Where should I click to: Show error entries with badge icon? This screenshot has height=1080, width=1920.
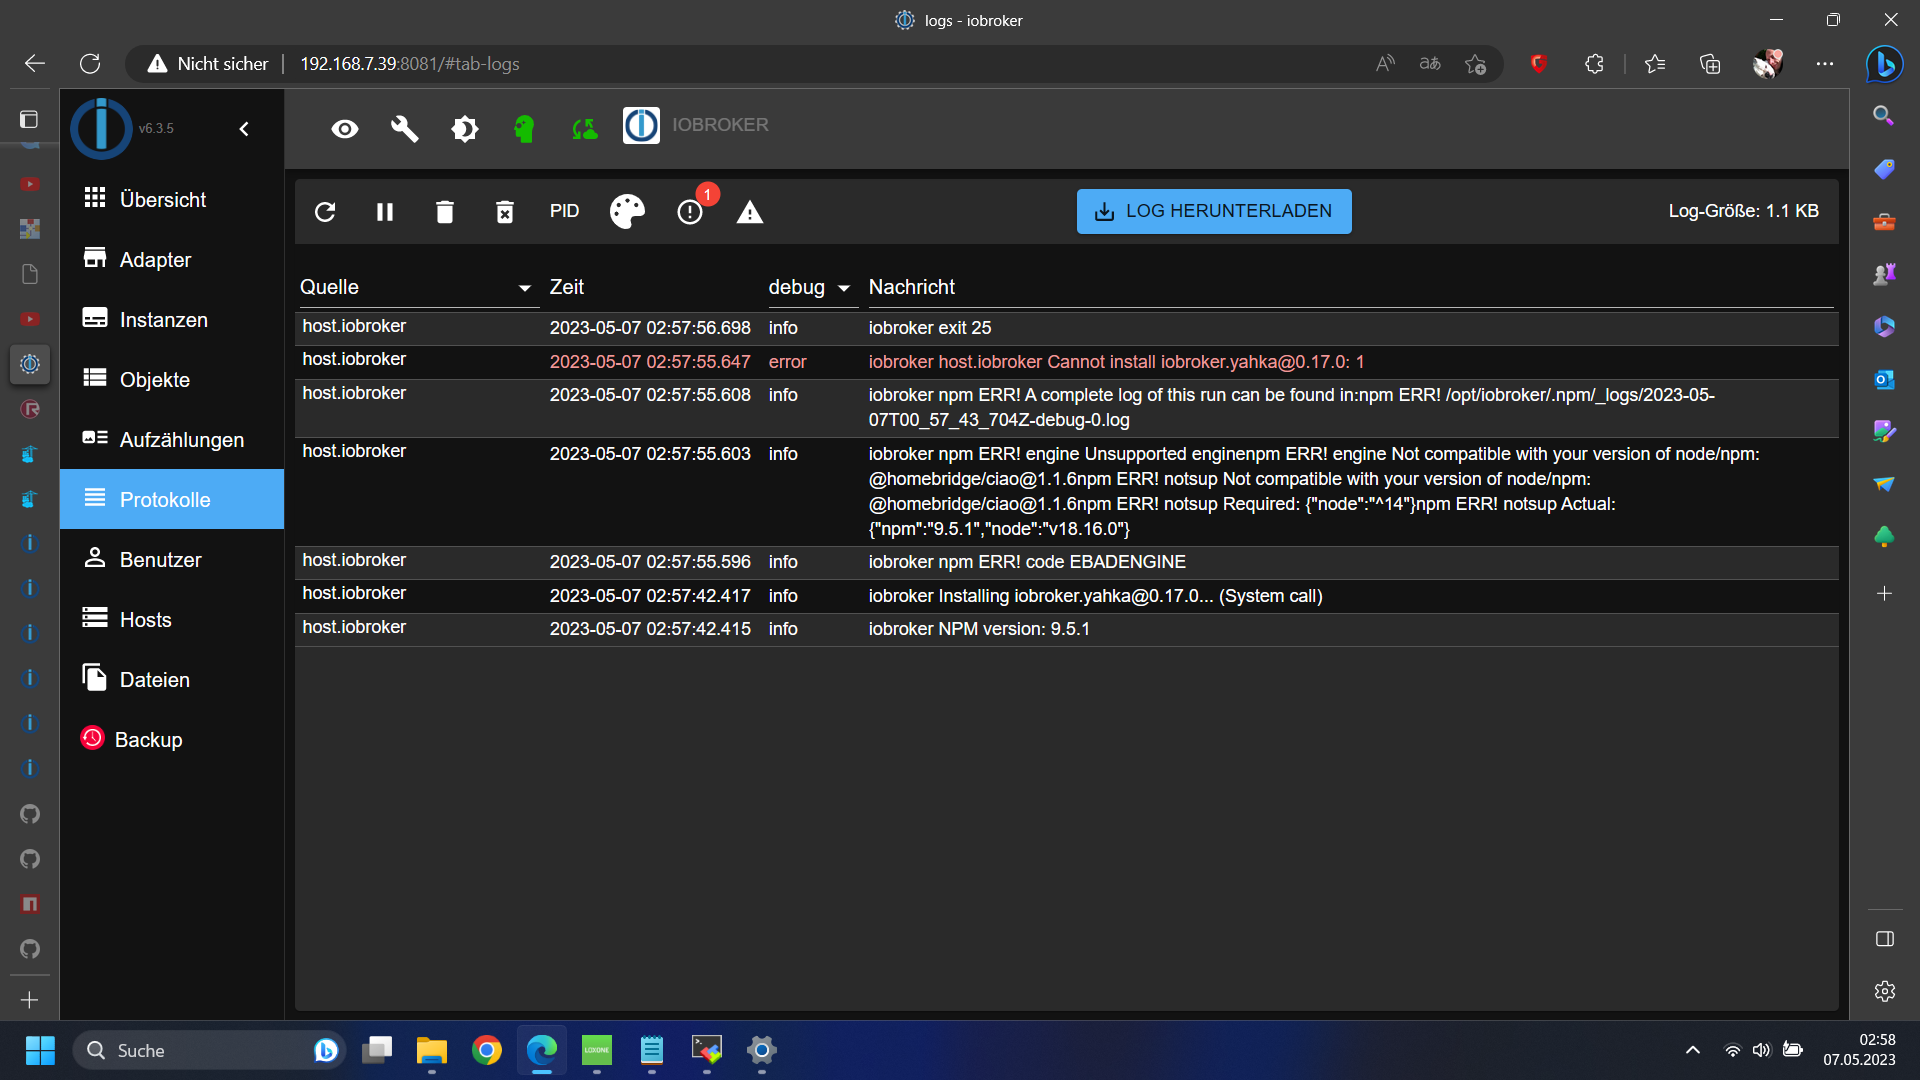pyautogui.click(x=690, y=212)
